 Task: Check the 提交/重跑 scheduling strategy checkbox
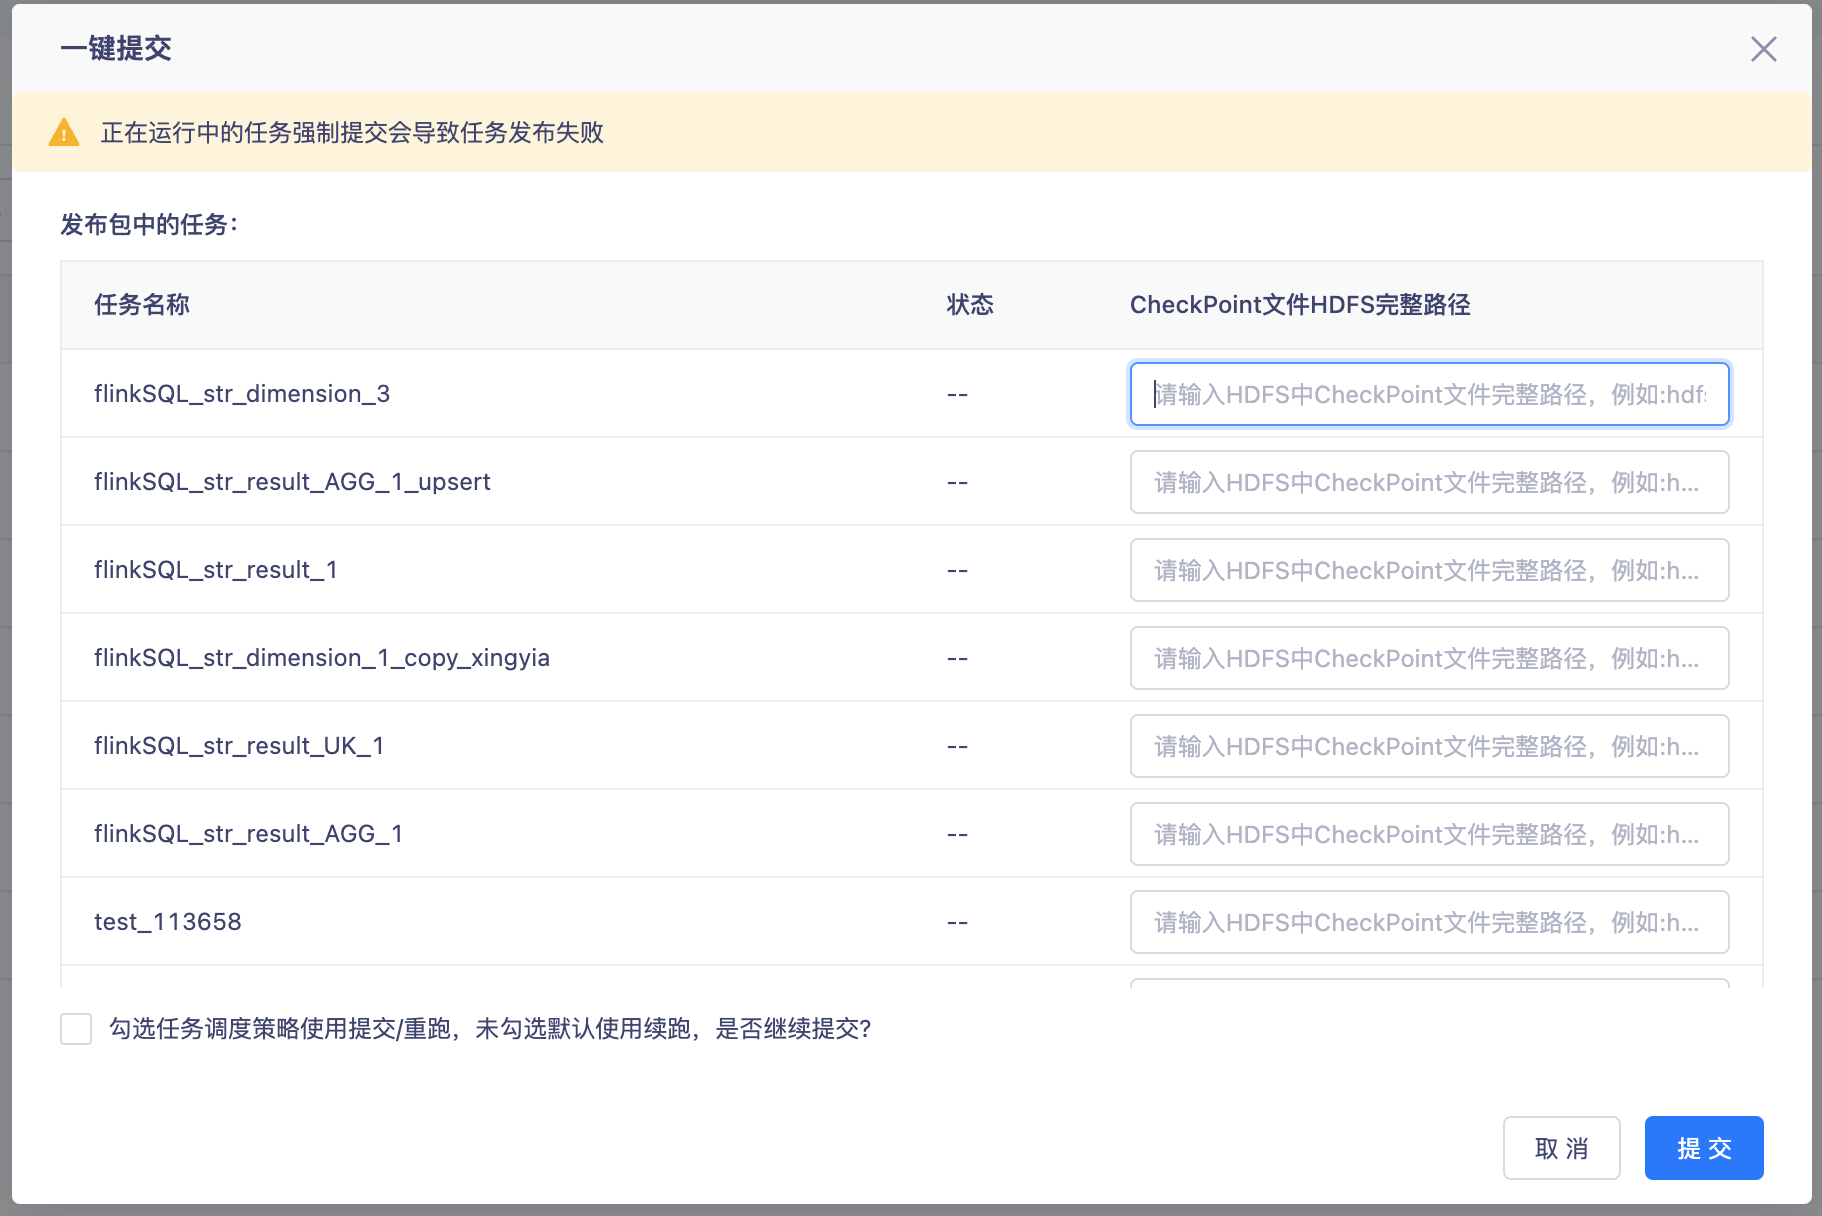click(76, 1028)
